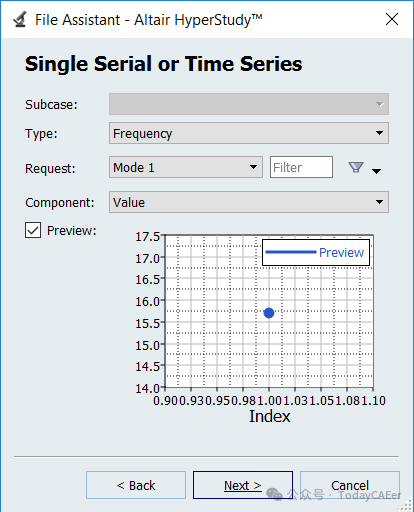Go to the Next page
Viewport: 414px width, 512px height.
click(x=243, y=485)
